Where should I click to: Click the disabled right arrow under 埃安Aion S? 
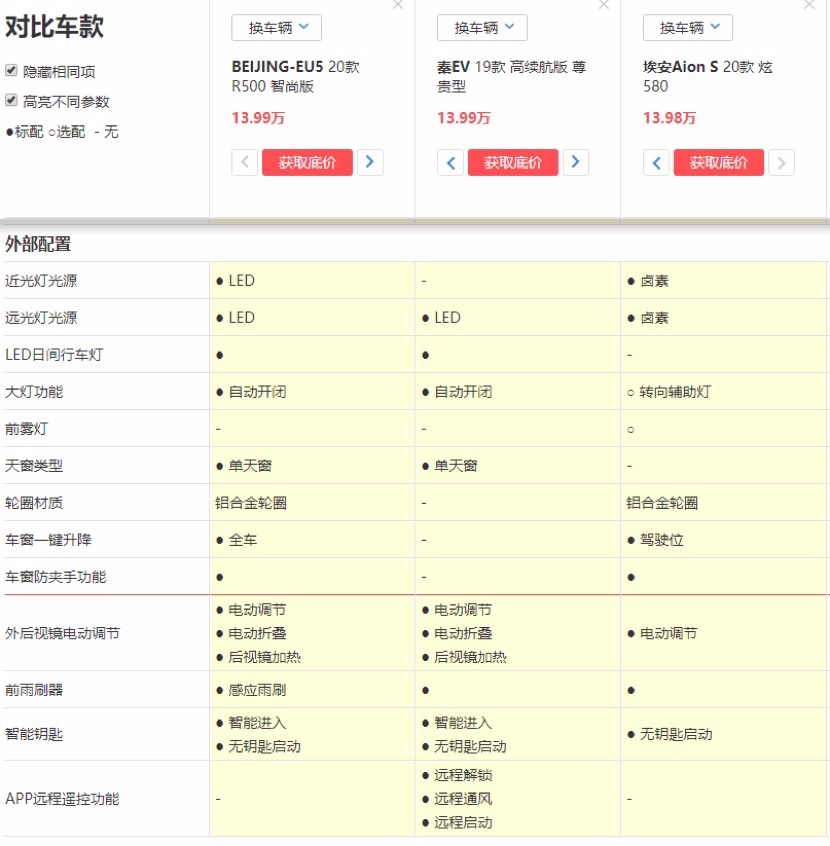point(781,162)
